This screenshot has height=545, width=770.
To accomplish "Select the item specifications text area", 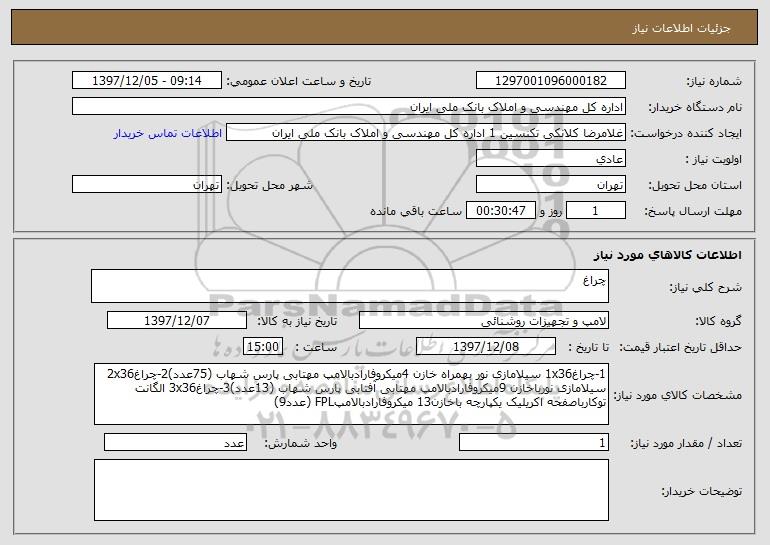I will click(x=351, y=394).
